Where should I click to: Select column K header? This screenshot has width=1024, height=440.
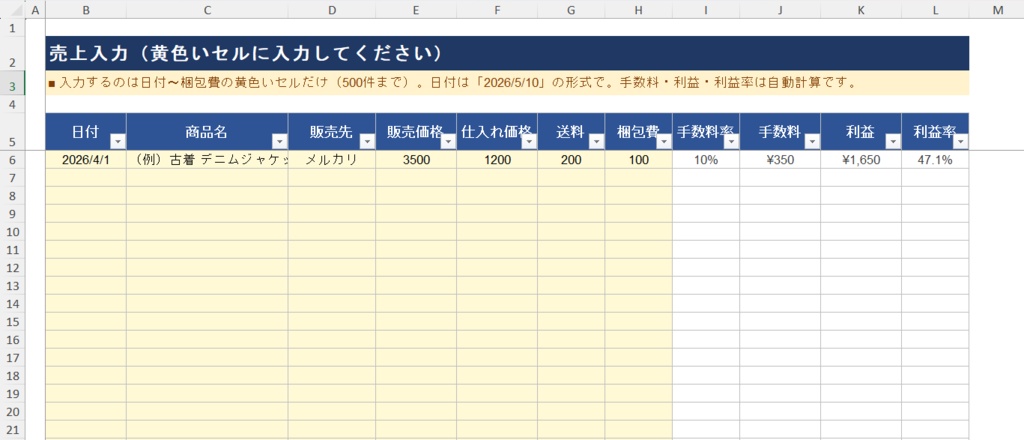[861, 9]
